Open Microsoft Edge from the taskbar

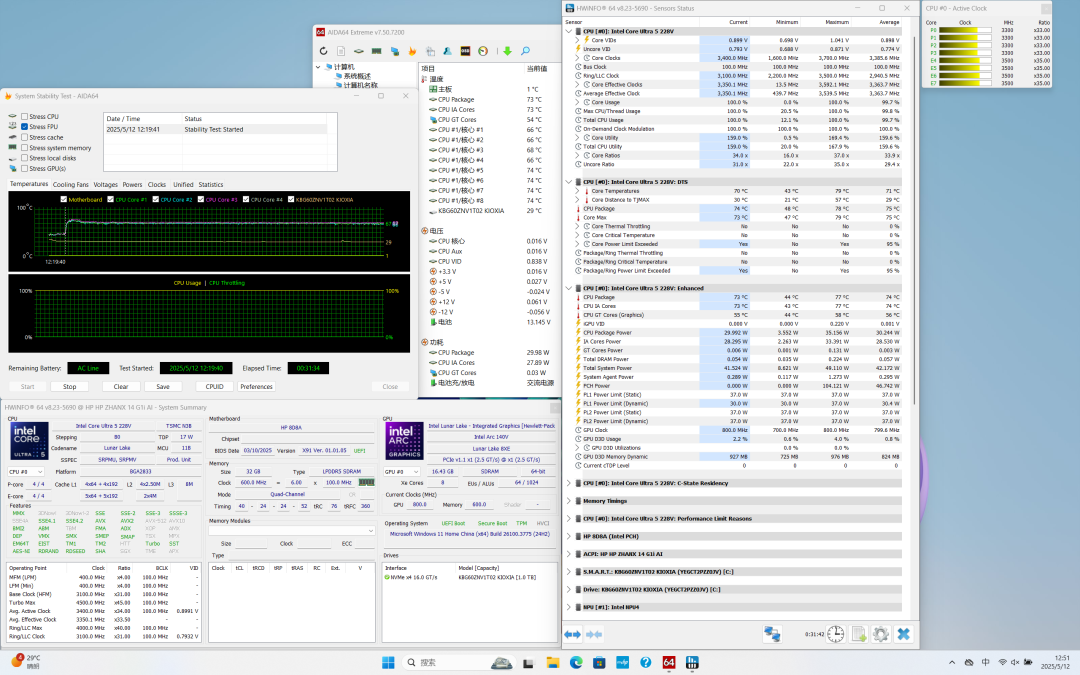576,663
